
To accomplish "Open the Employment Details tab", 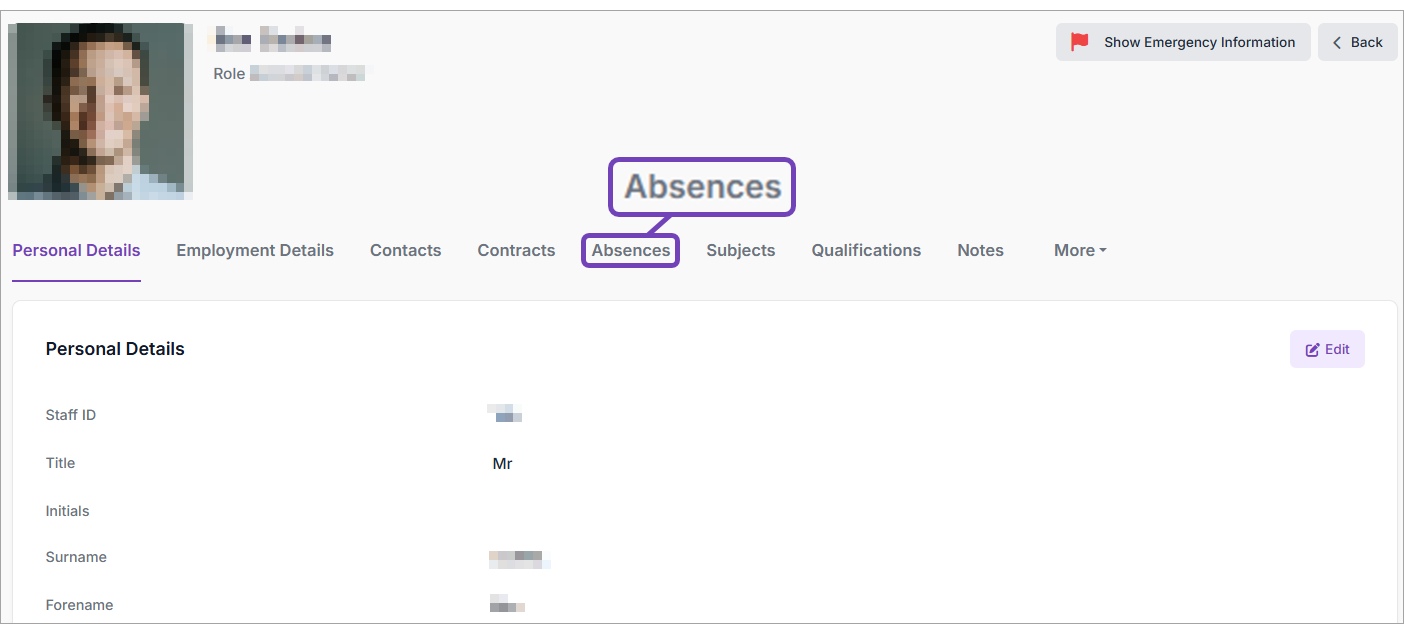I will [255, 250].
